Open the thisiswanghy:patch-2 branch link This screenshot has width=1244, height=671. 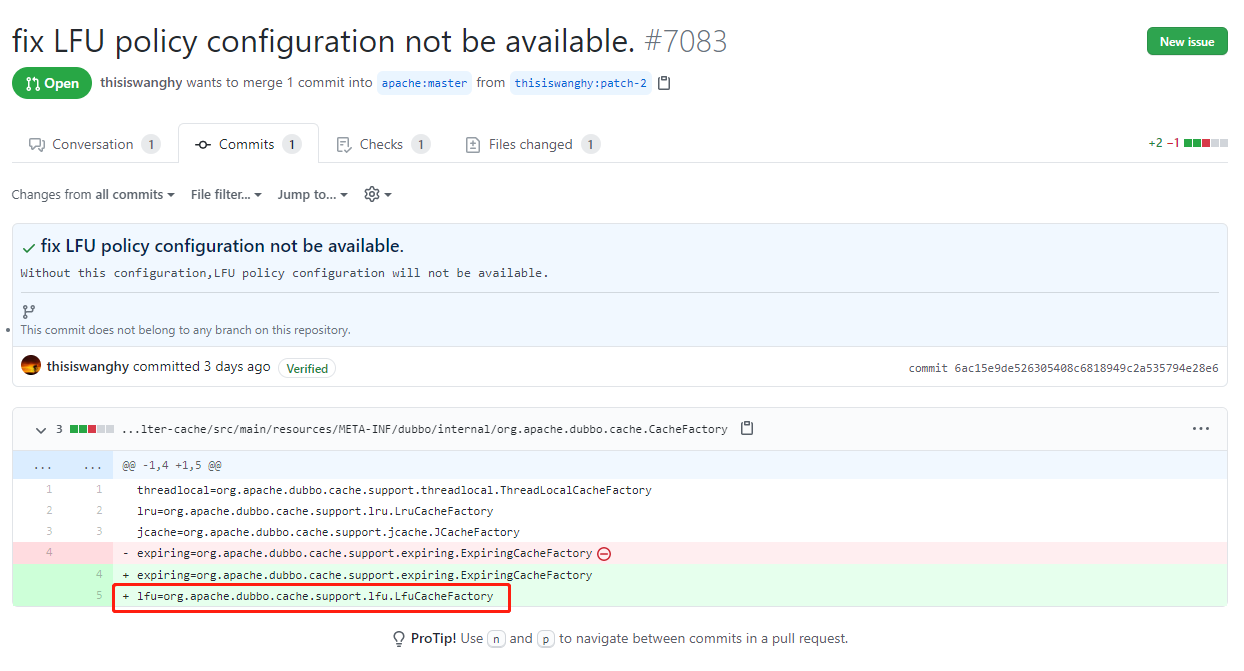pos(580,83)
